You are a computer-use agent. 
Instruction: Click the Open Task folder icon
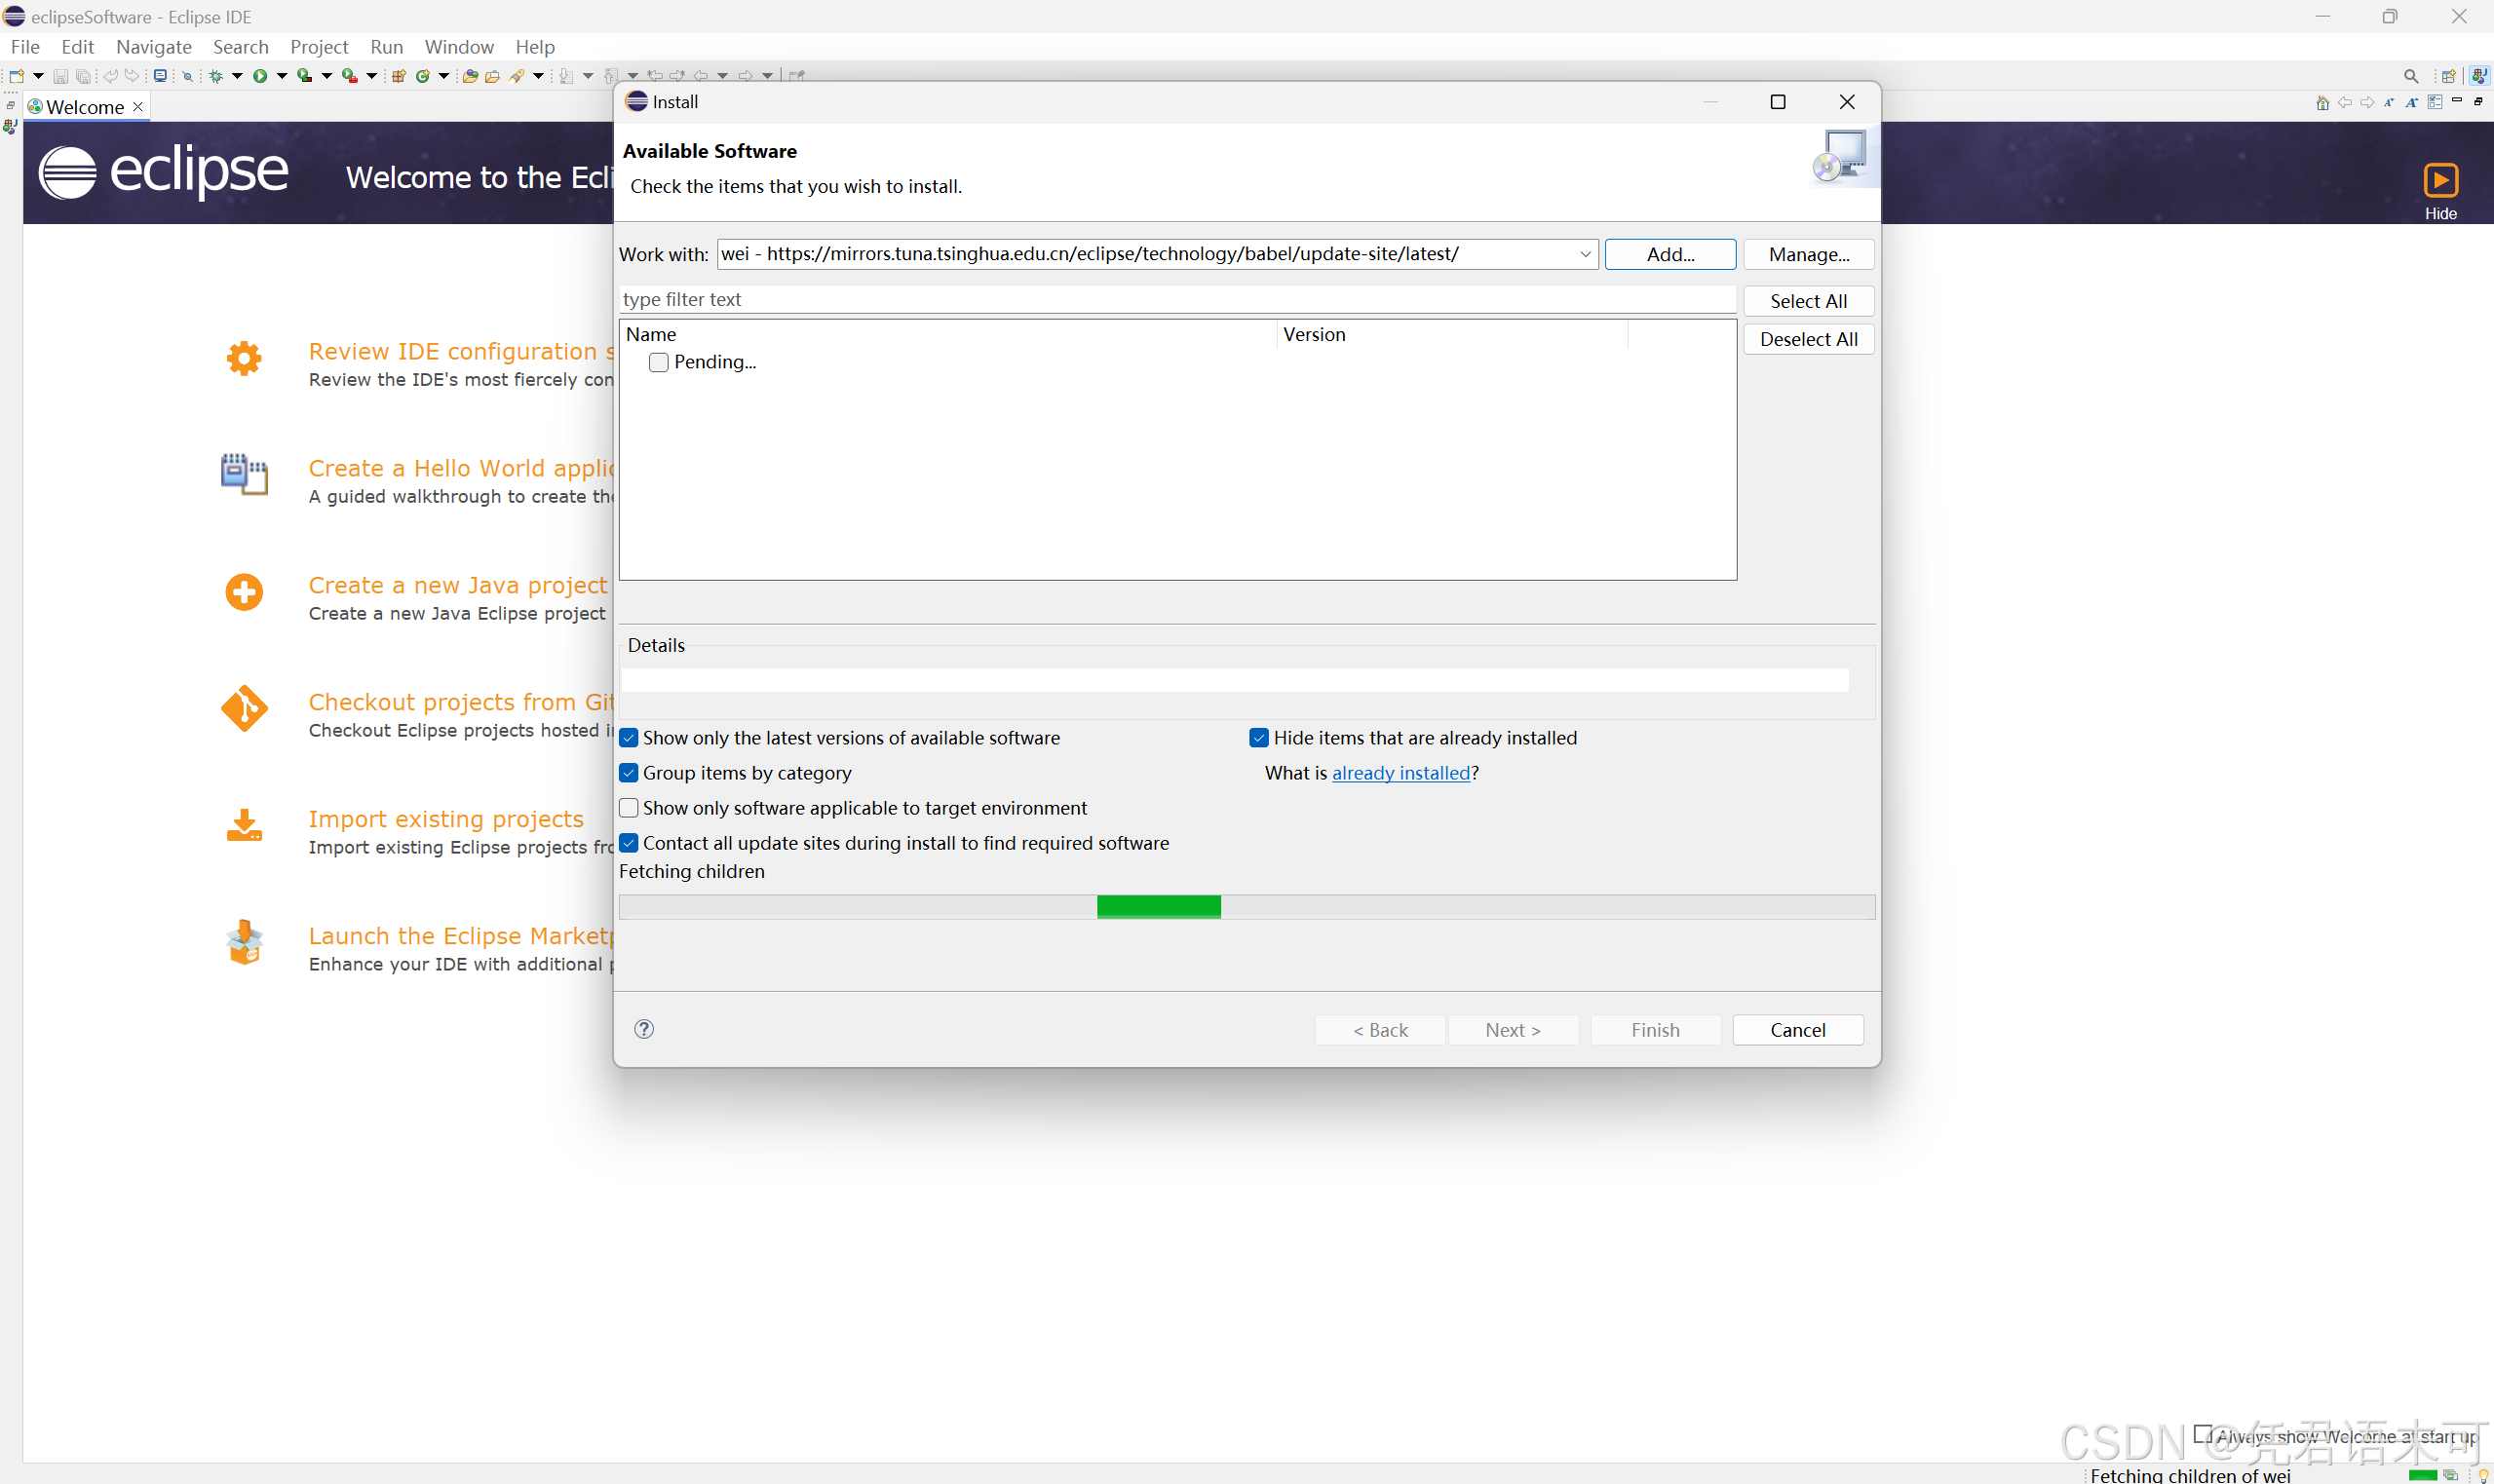(492, 76)
